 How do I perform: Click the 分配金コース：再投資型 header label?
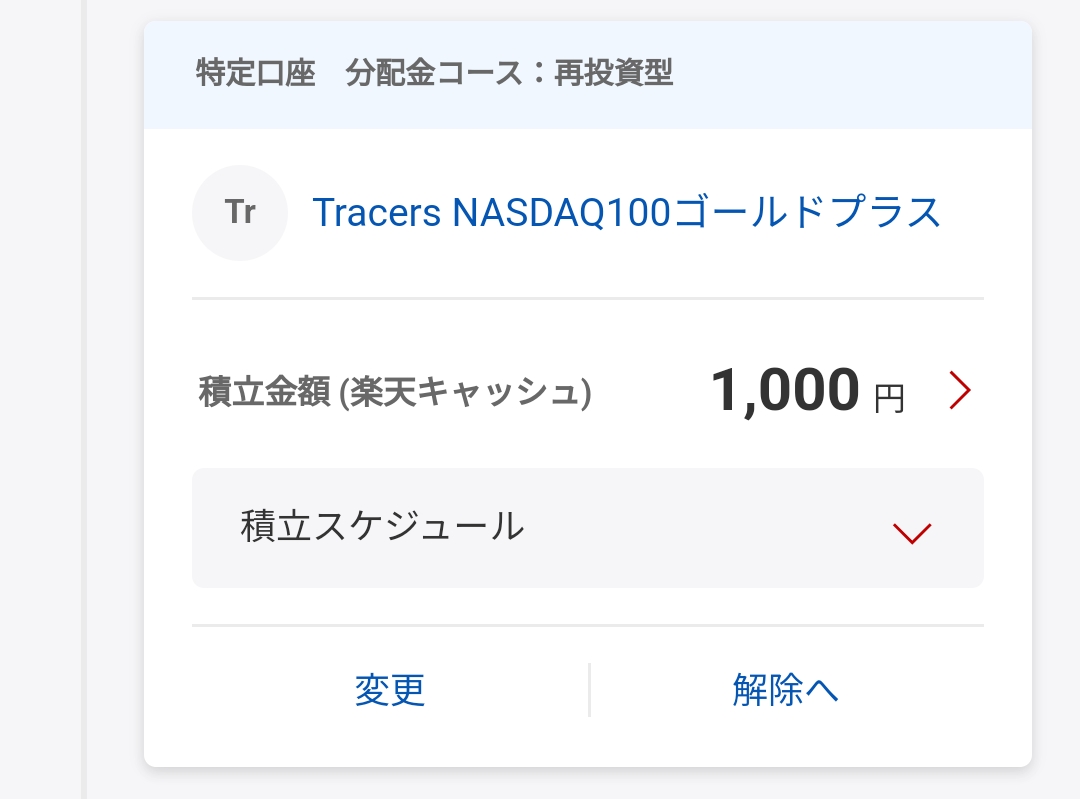coord(509,73)
